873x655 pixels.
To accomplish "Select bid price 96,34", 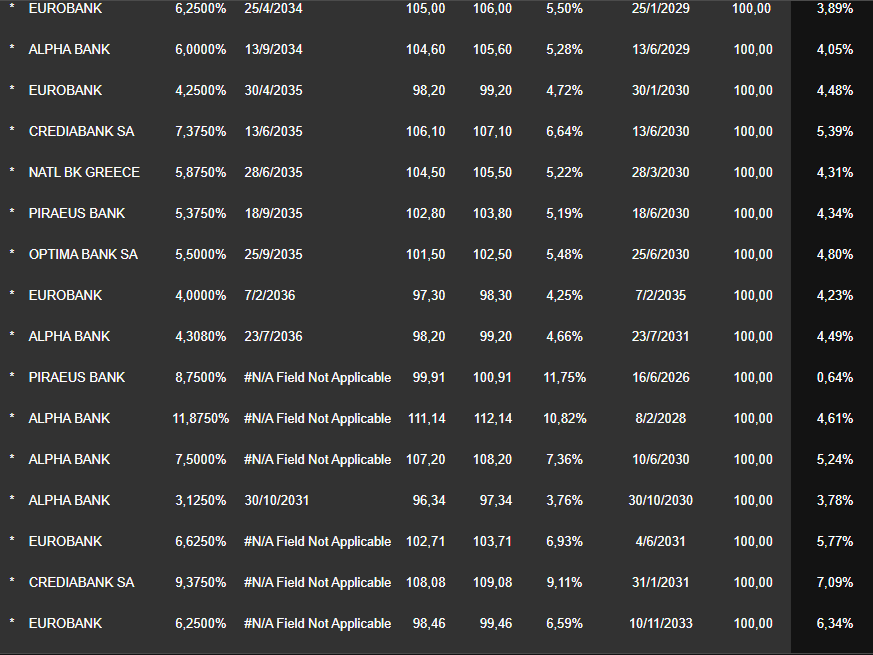I will 429,500.
